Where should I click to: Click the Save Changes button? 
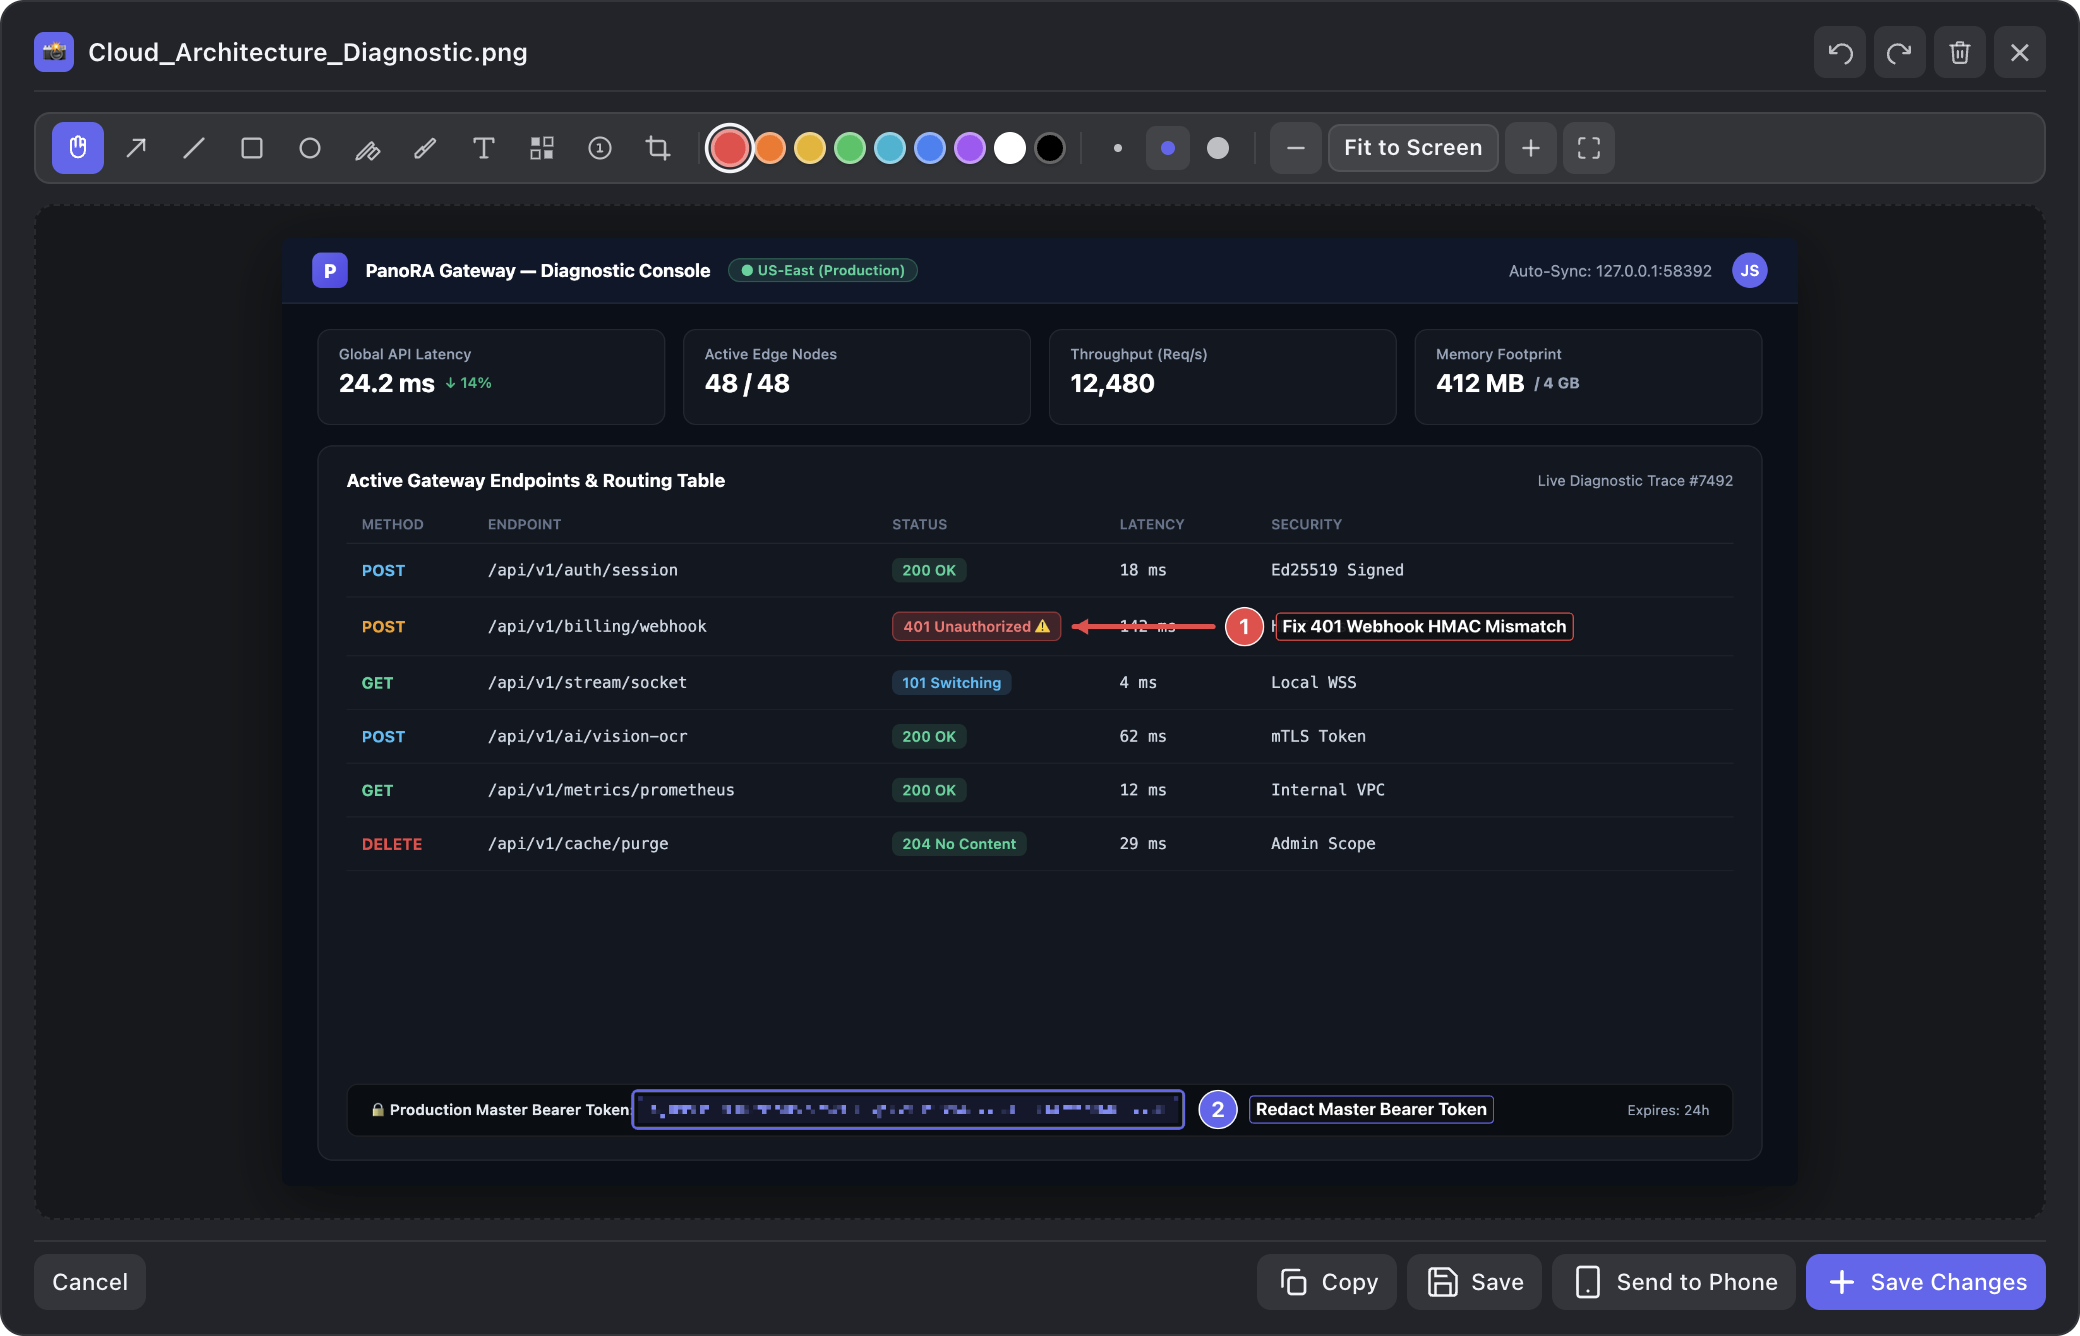(1926, 1282)
